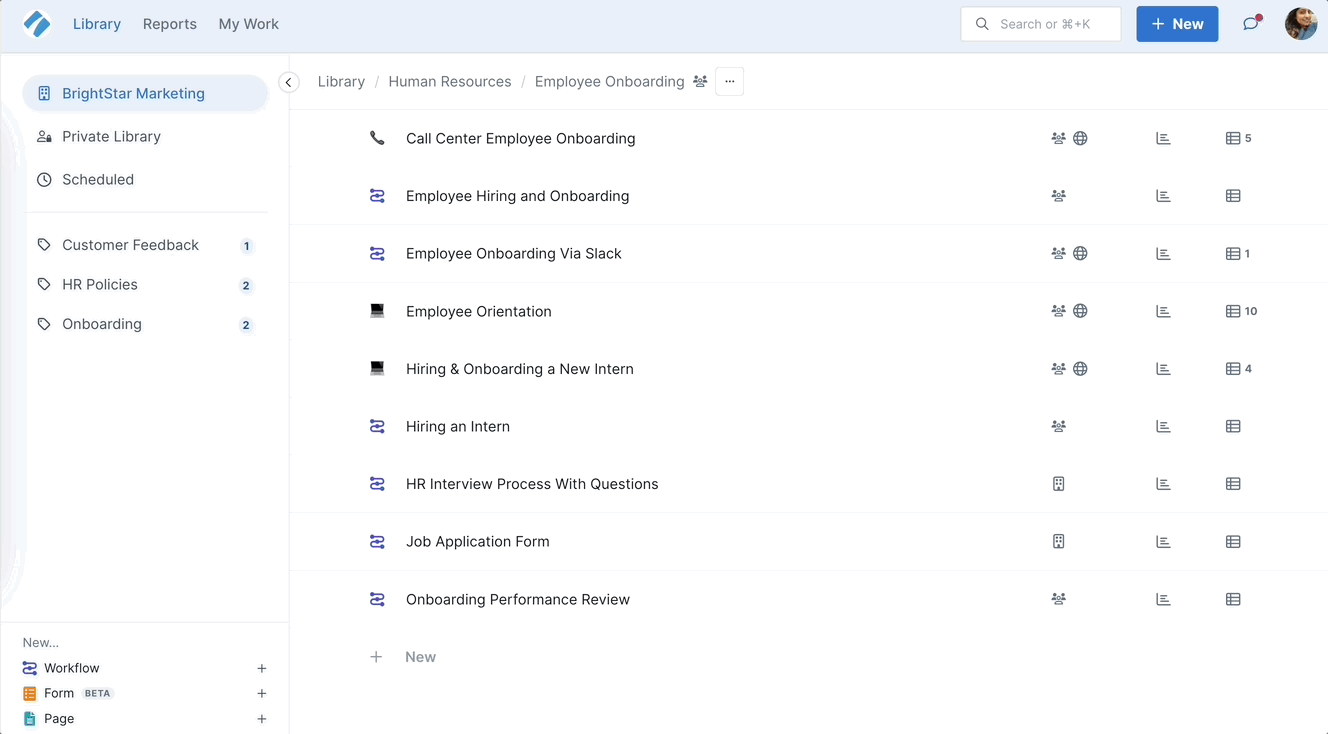1328x734 pixels.
Task: Click workflow icon of Employee Hiring and Onboarding
Action: (x=377, y=196)
